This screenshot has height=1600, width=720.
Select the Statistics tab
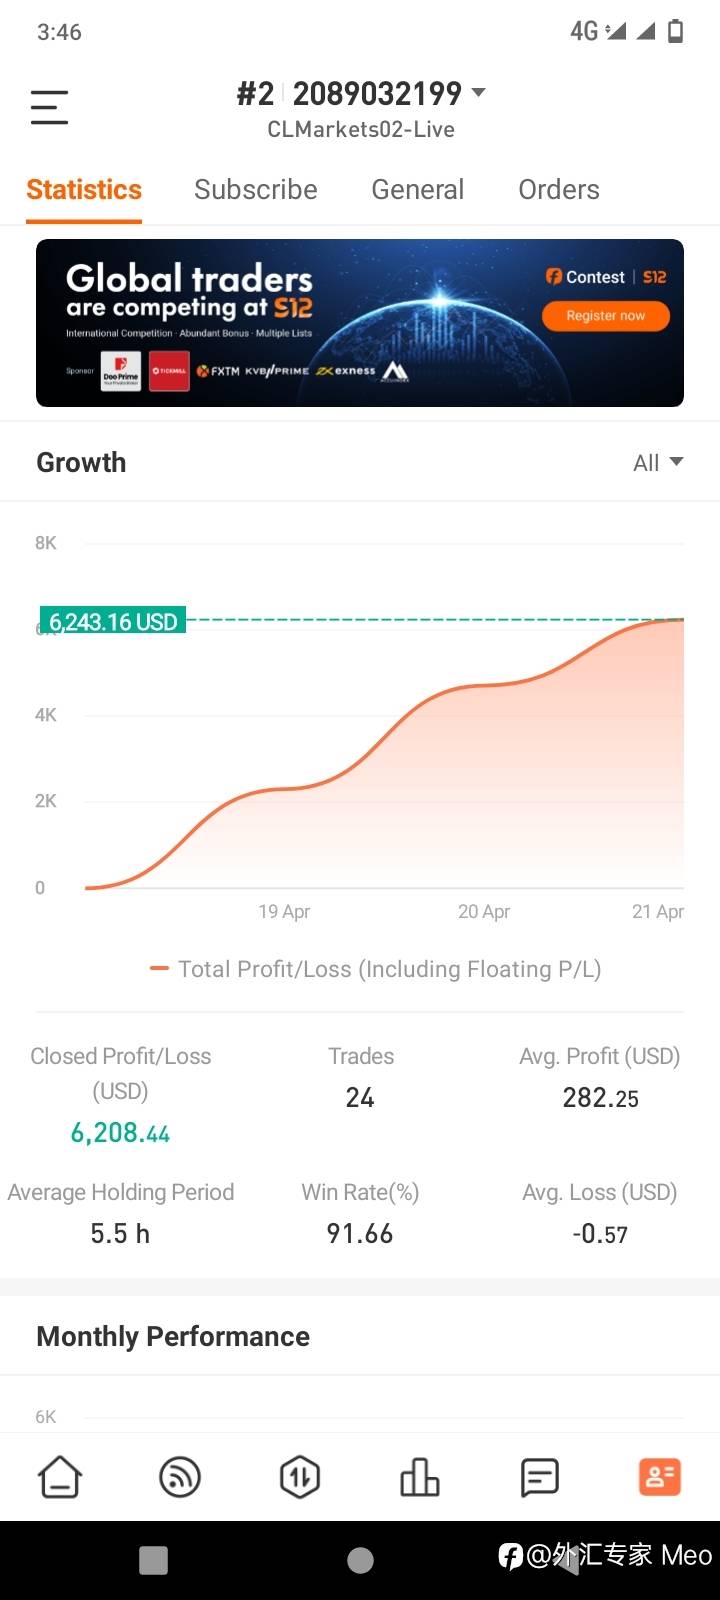84,190
